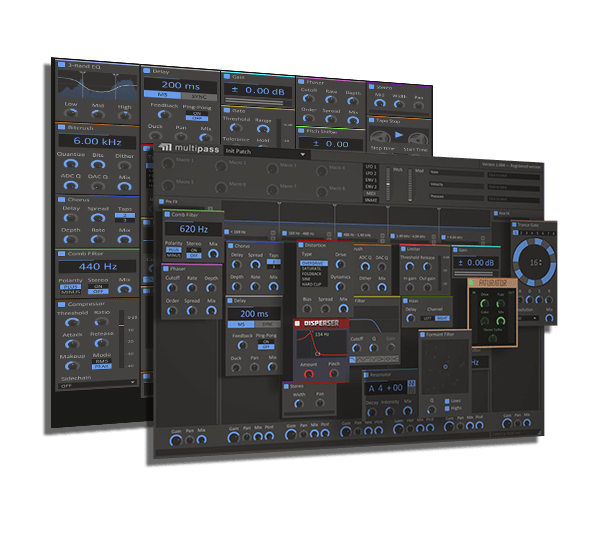Viewport: 600px width, 543px height.
Task: Click the Macro 1 knob in Multipass
Action: coord(168,163)
